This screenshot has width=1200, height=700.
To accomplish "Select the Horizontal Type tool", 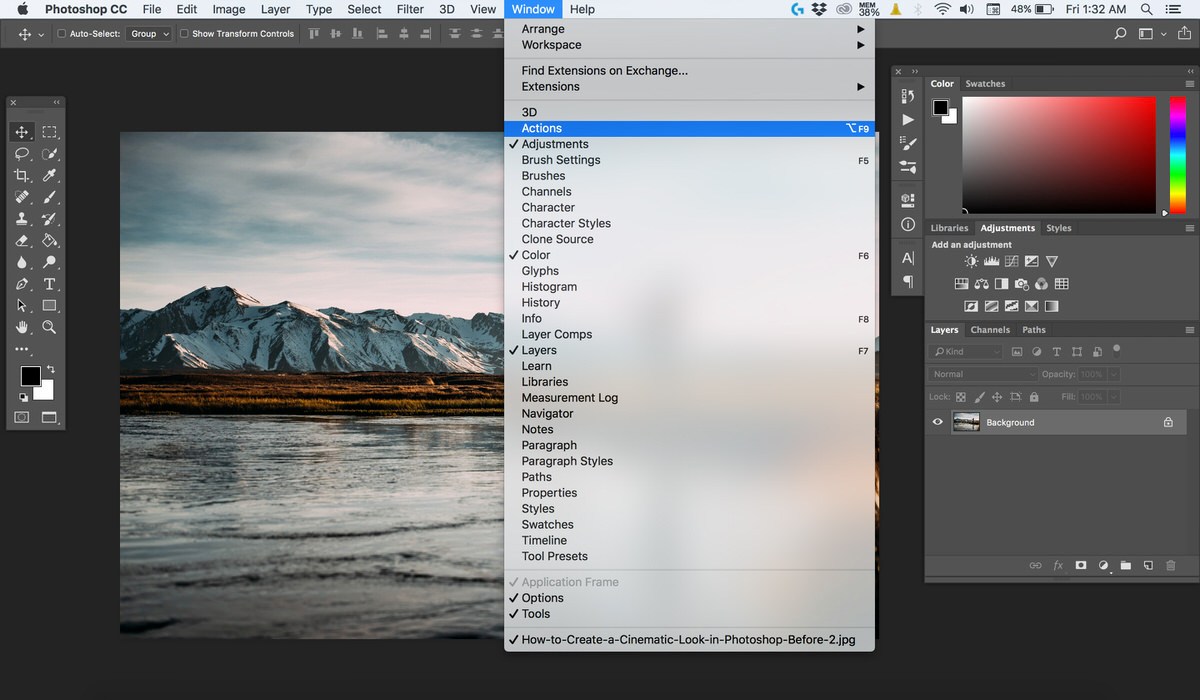I will click(49, 284).
